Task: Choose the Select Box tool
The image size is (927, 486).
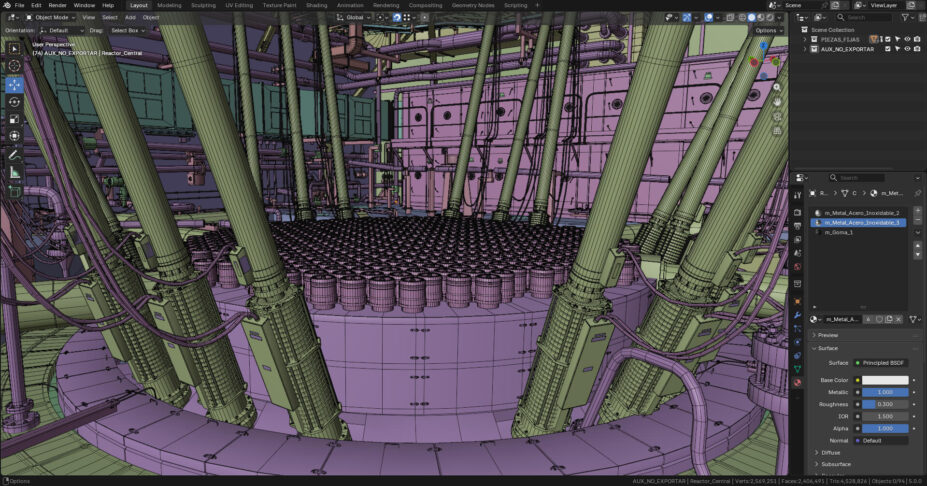Action: click(14, 48)
